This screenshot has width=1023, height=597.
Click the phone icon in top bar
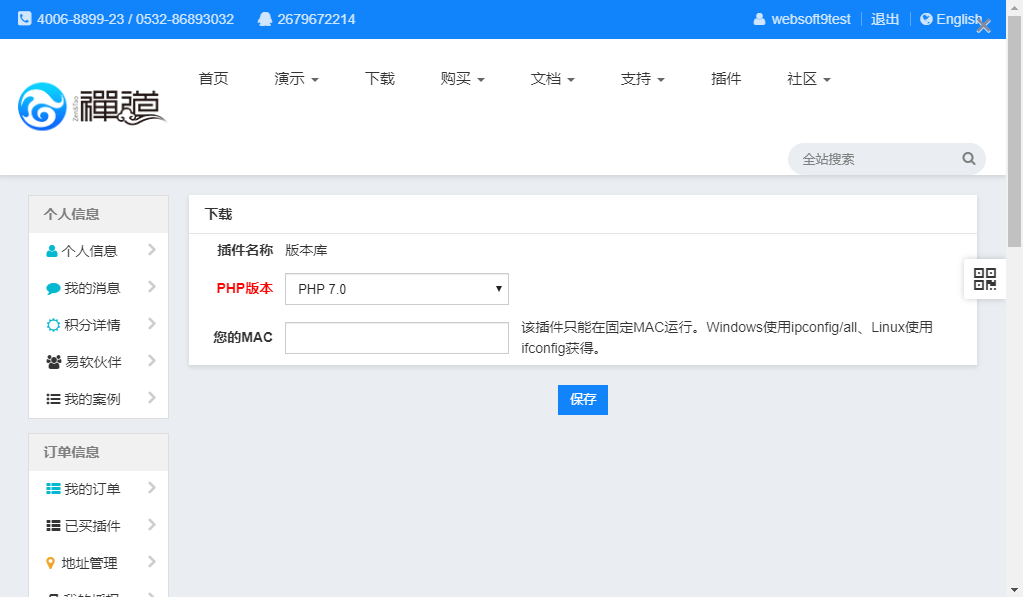click(24, 19)
